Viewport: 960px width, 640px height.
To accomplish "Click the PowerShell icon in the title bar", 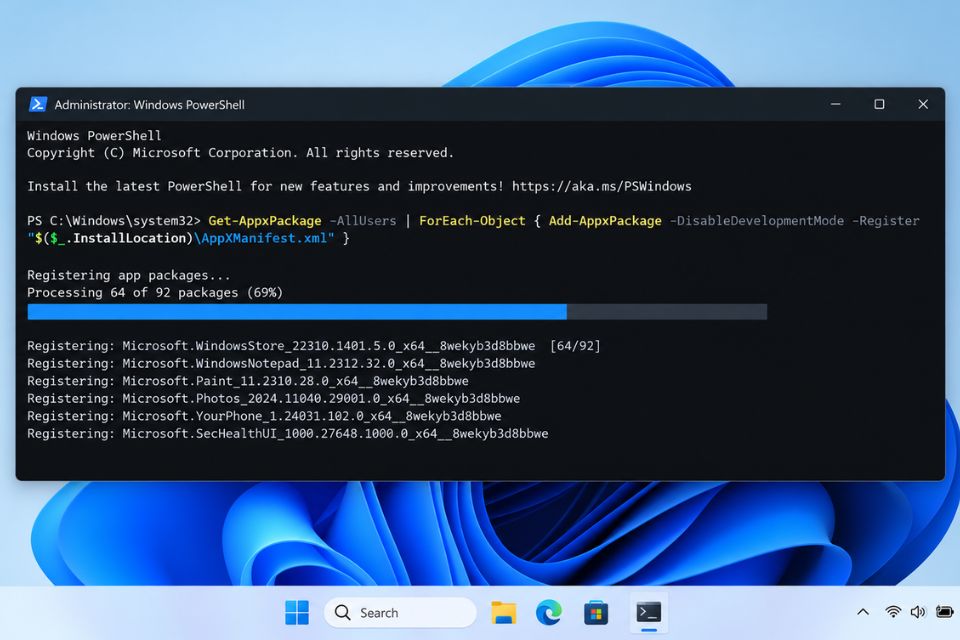I will click(37, 105).
